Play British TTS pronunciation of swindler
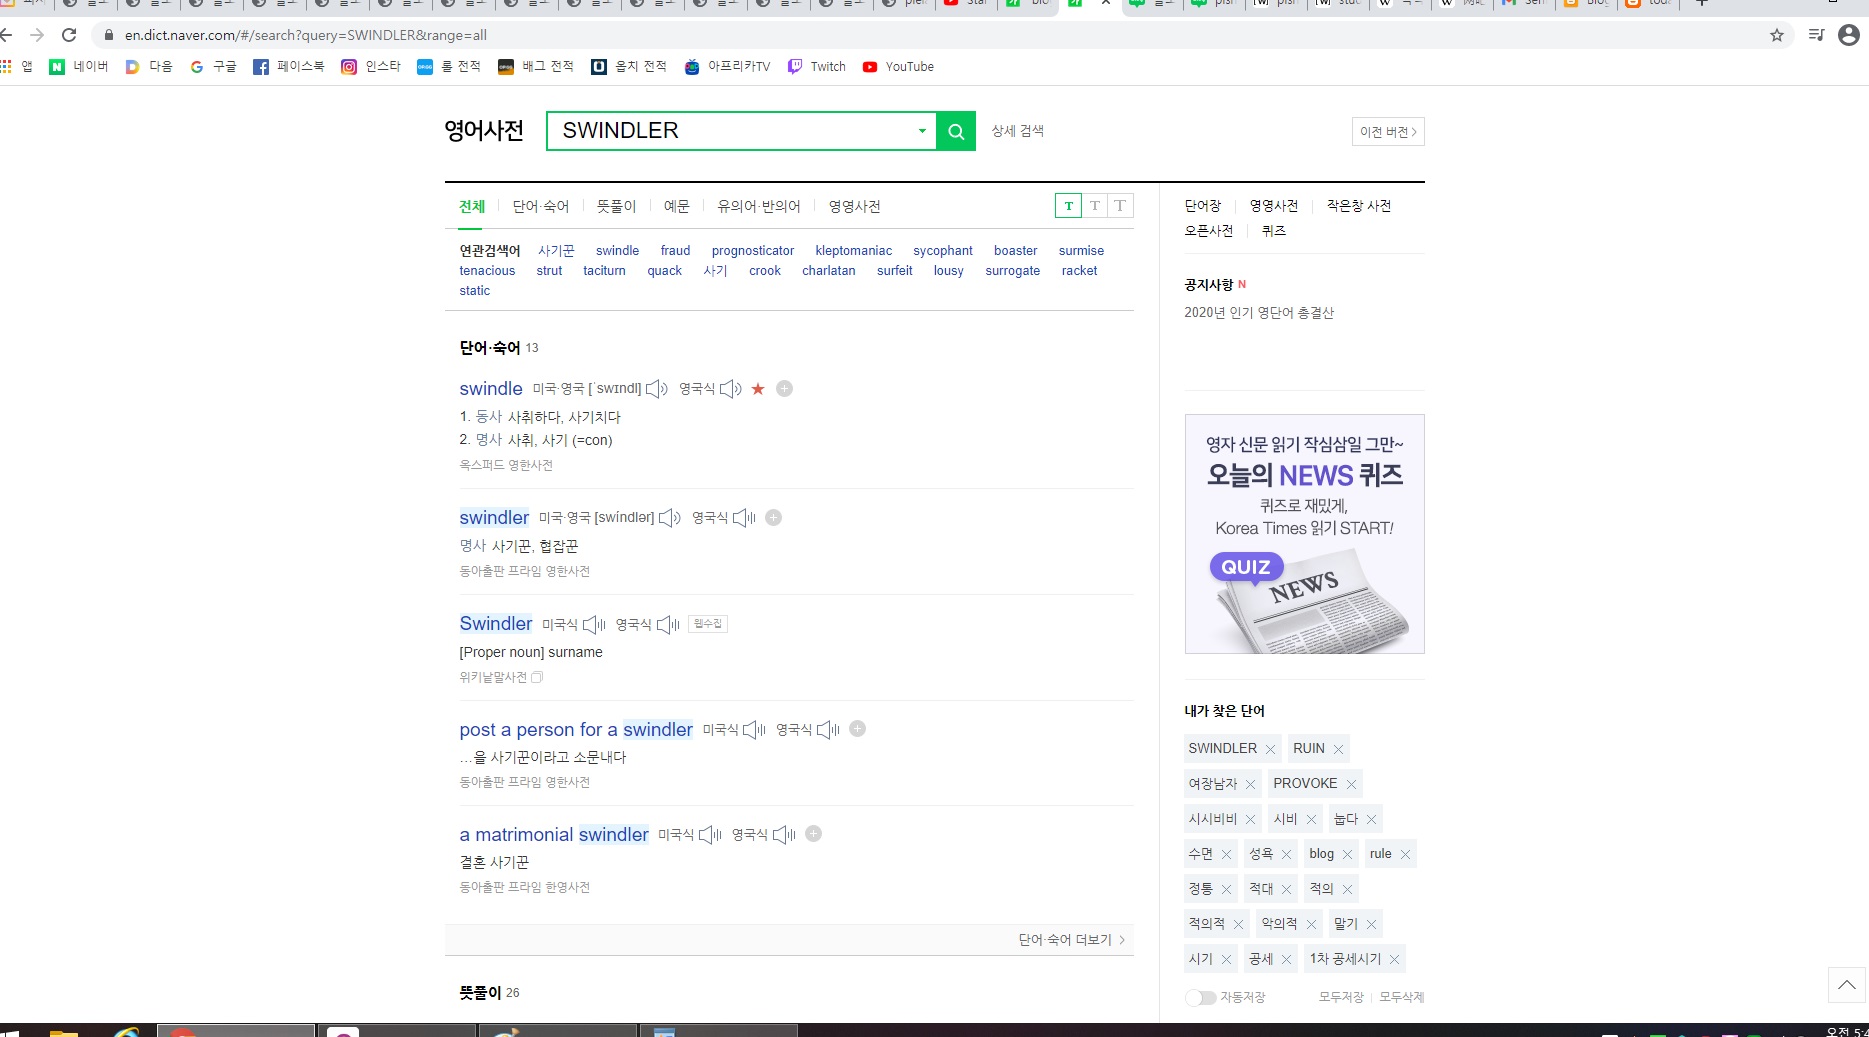1869x1037 pixels. [745, 518]
